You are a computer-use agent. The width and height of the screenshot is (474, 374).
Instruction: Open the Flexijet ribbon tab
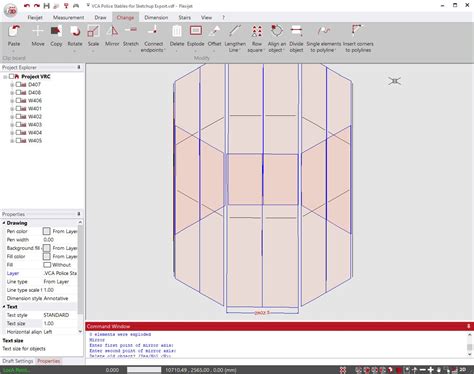(35, 17)
